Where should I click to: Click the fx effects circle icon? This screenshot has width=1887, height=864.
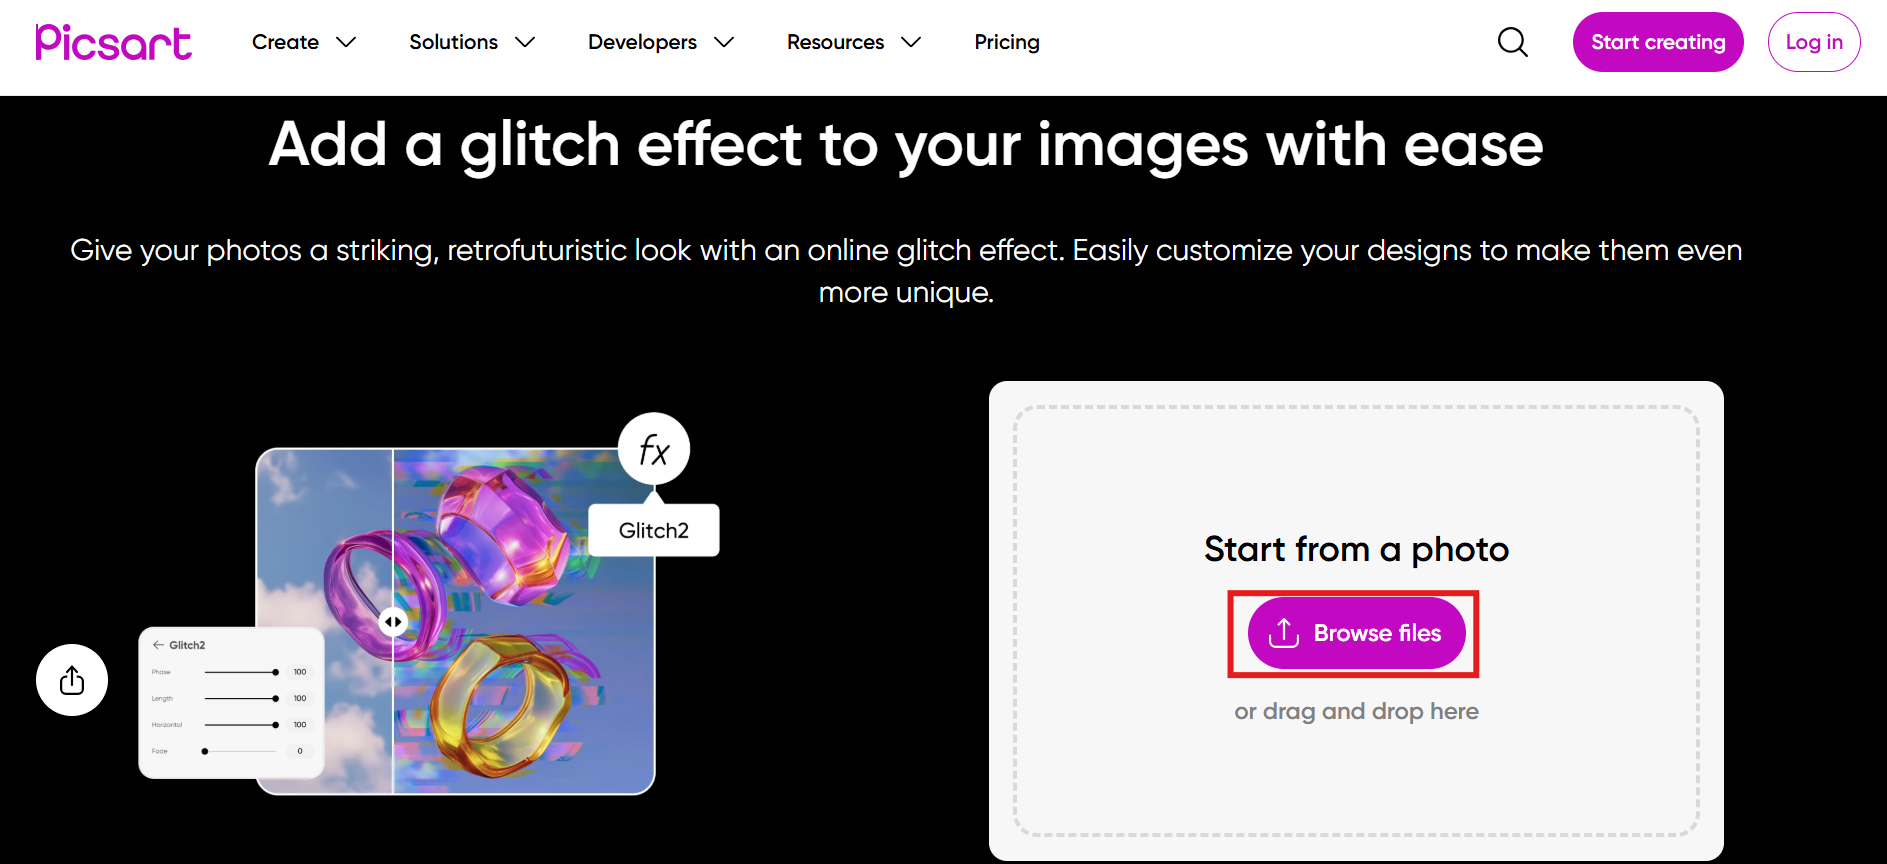[654, 450]
